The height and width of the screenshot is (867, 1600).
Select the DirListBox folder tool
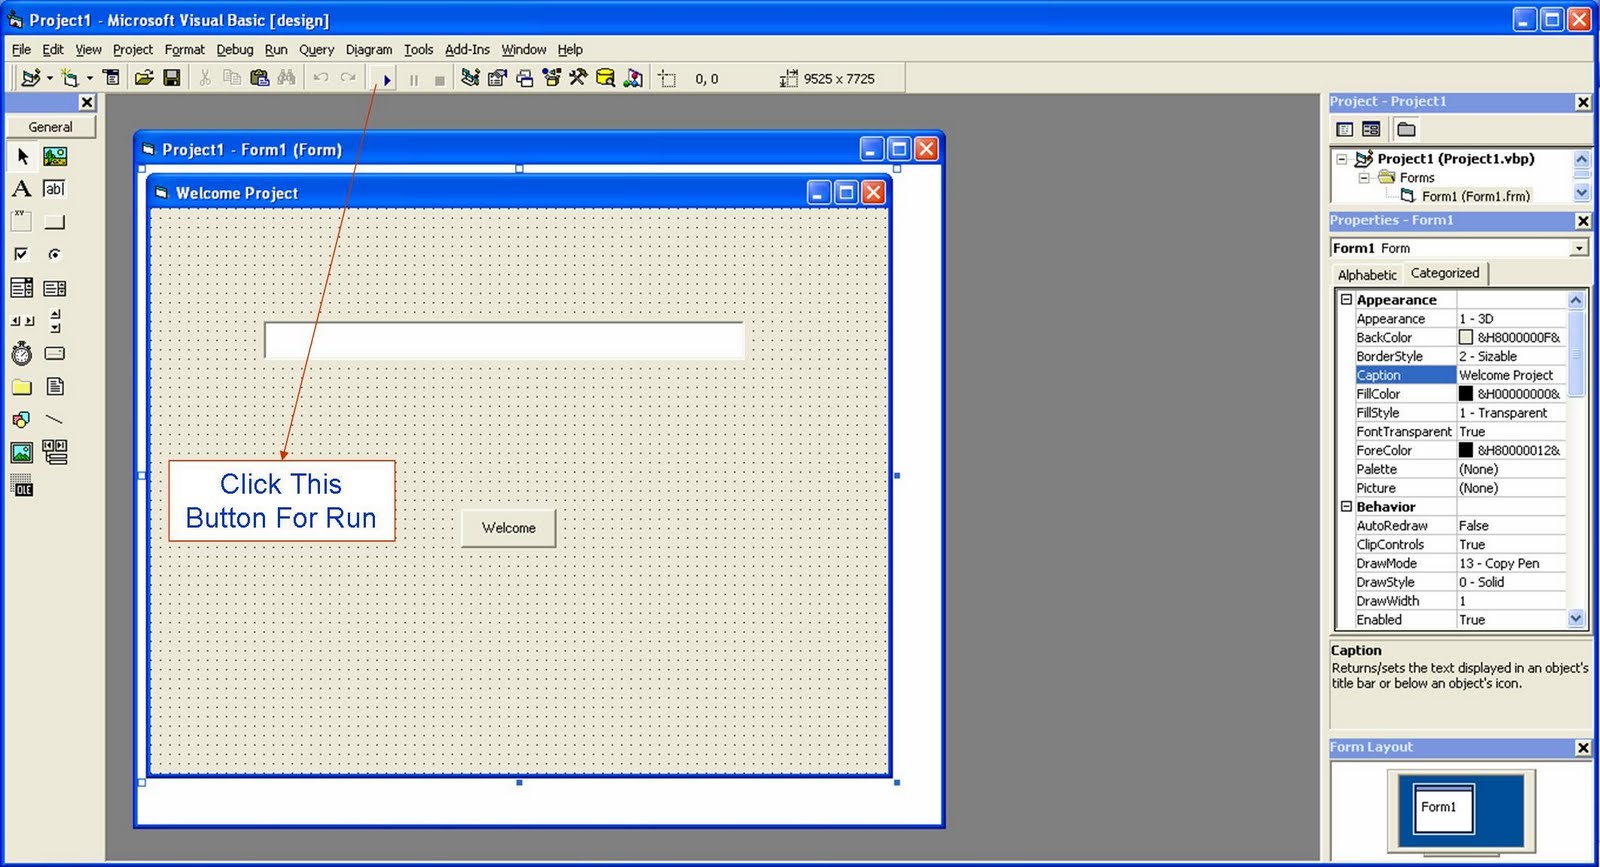pos(22,387)
